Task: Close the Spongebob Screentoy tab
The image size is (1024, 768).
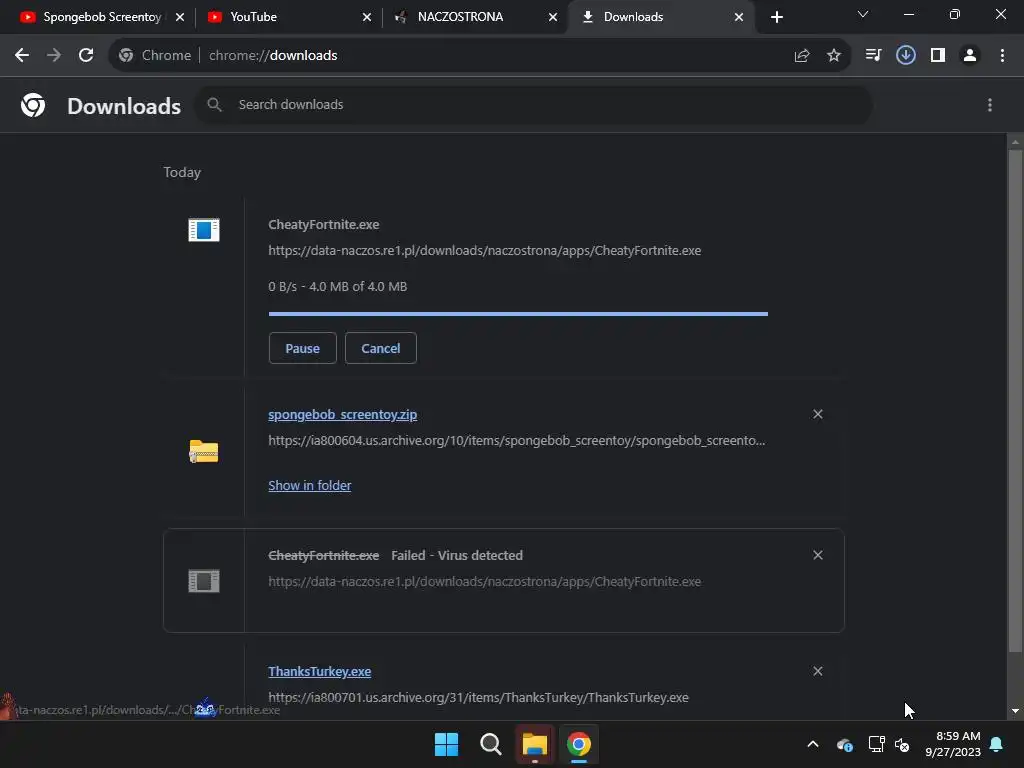Action: coord(180,17)
